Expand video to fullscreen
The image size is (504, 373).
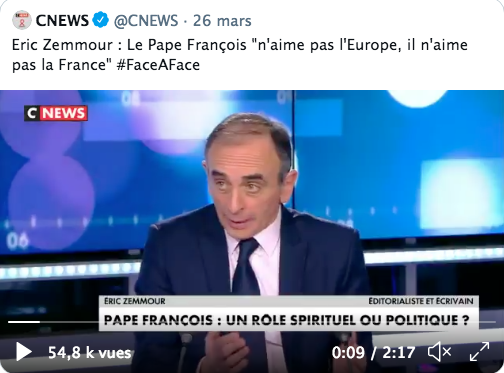tap(480, 352)
